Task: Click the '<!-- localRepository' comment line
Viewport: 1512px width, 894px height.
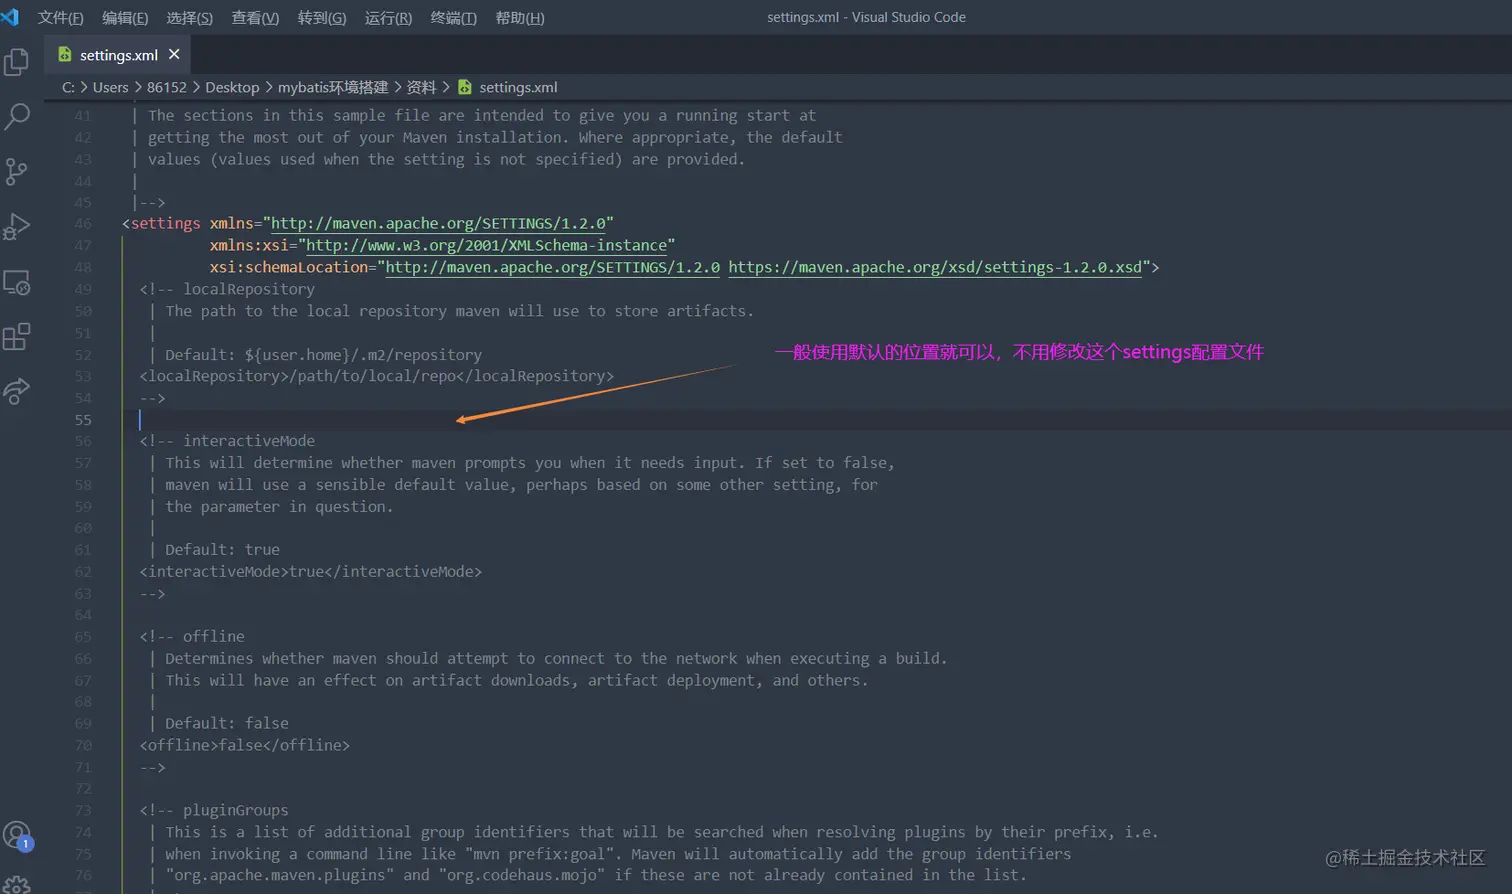Action: [x=227, y=289]
